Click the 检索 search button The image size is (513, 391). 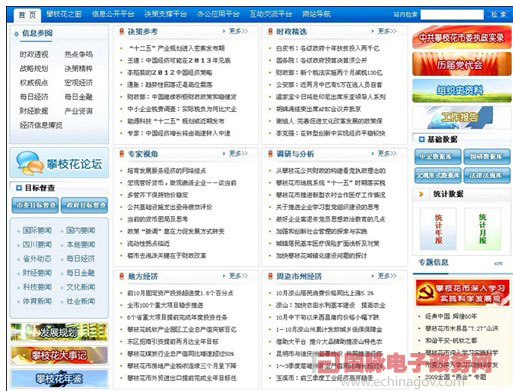point(498,14)
